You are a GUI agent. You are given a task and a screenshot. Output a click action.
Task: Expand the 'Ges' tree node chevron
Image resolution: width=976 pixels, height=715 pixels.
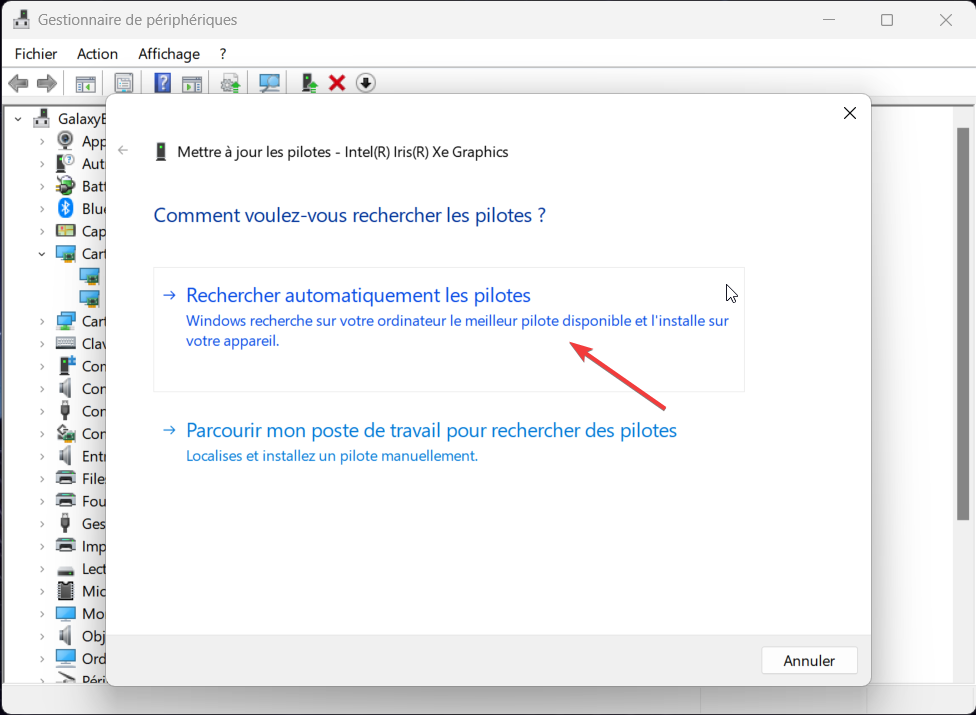tap(42, 523)
